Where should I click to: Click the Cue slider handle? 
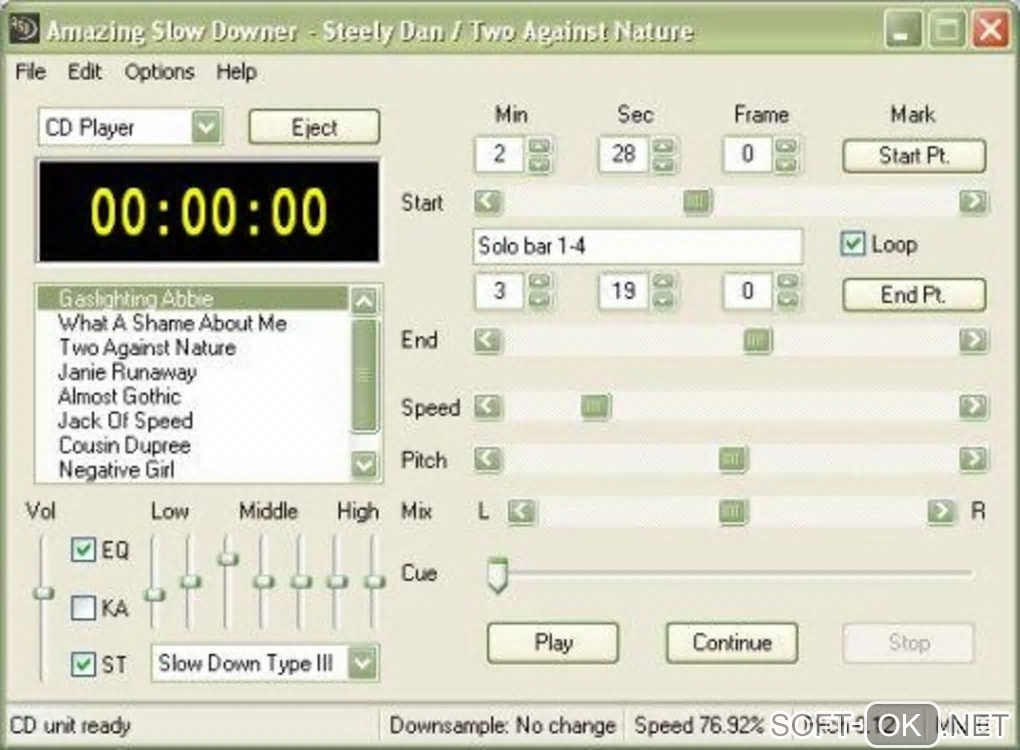pyautogui.click(x=498, y=575)
